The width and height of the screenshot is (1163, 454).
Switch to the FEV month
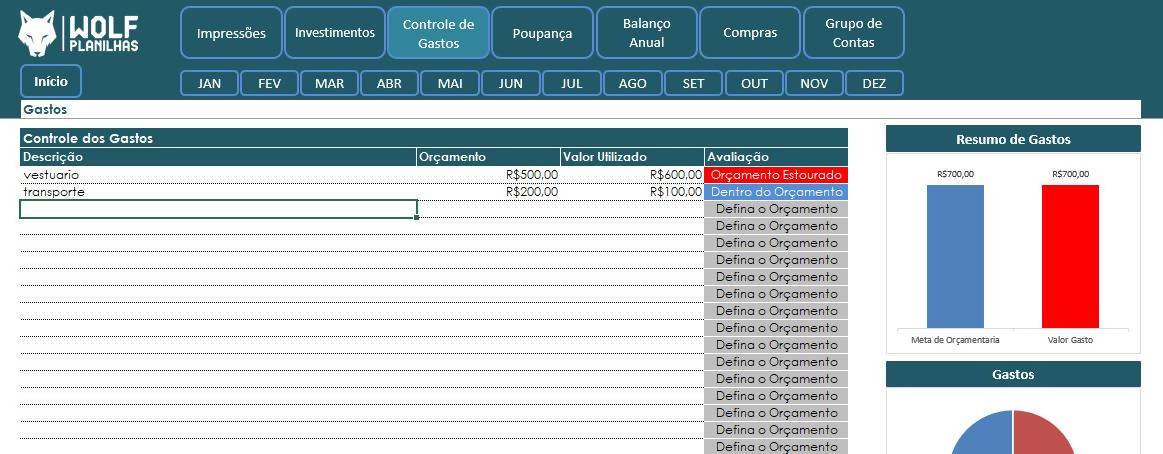[x=269, y=83]
